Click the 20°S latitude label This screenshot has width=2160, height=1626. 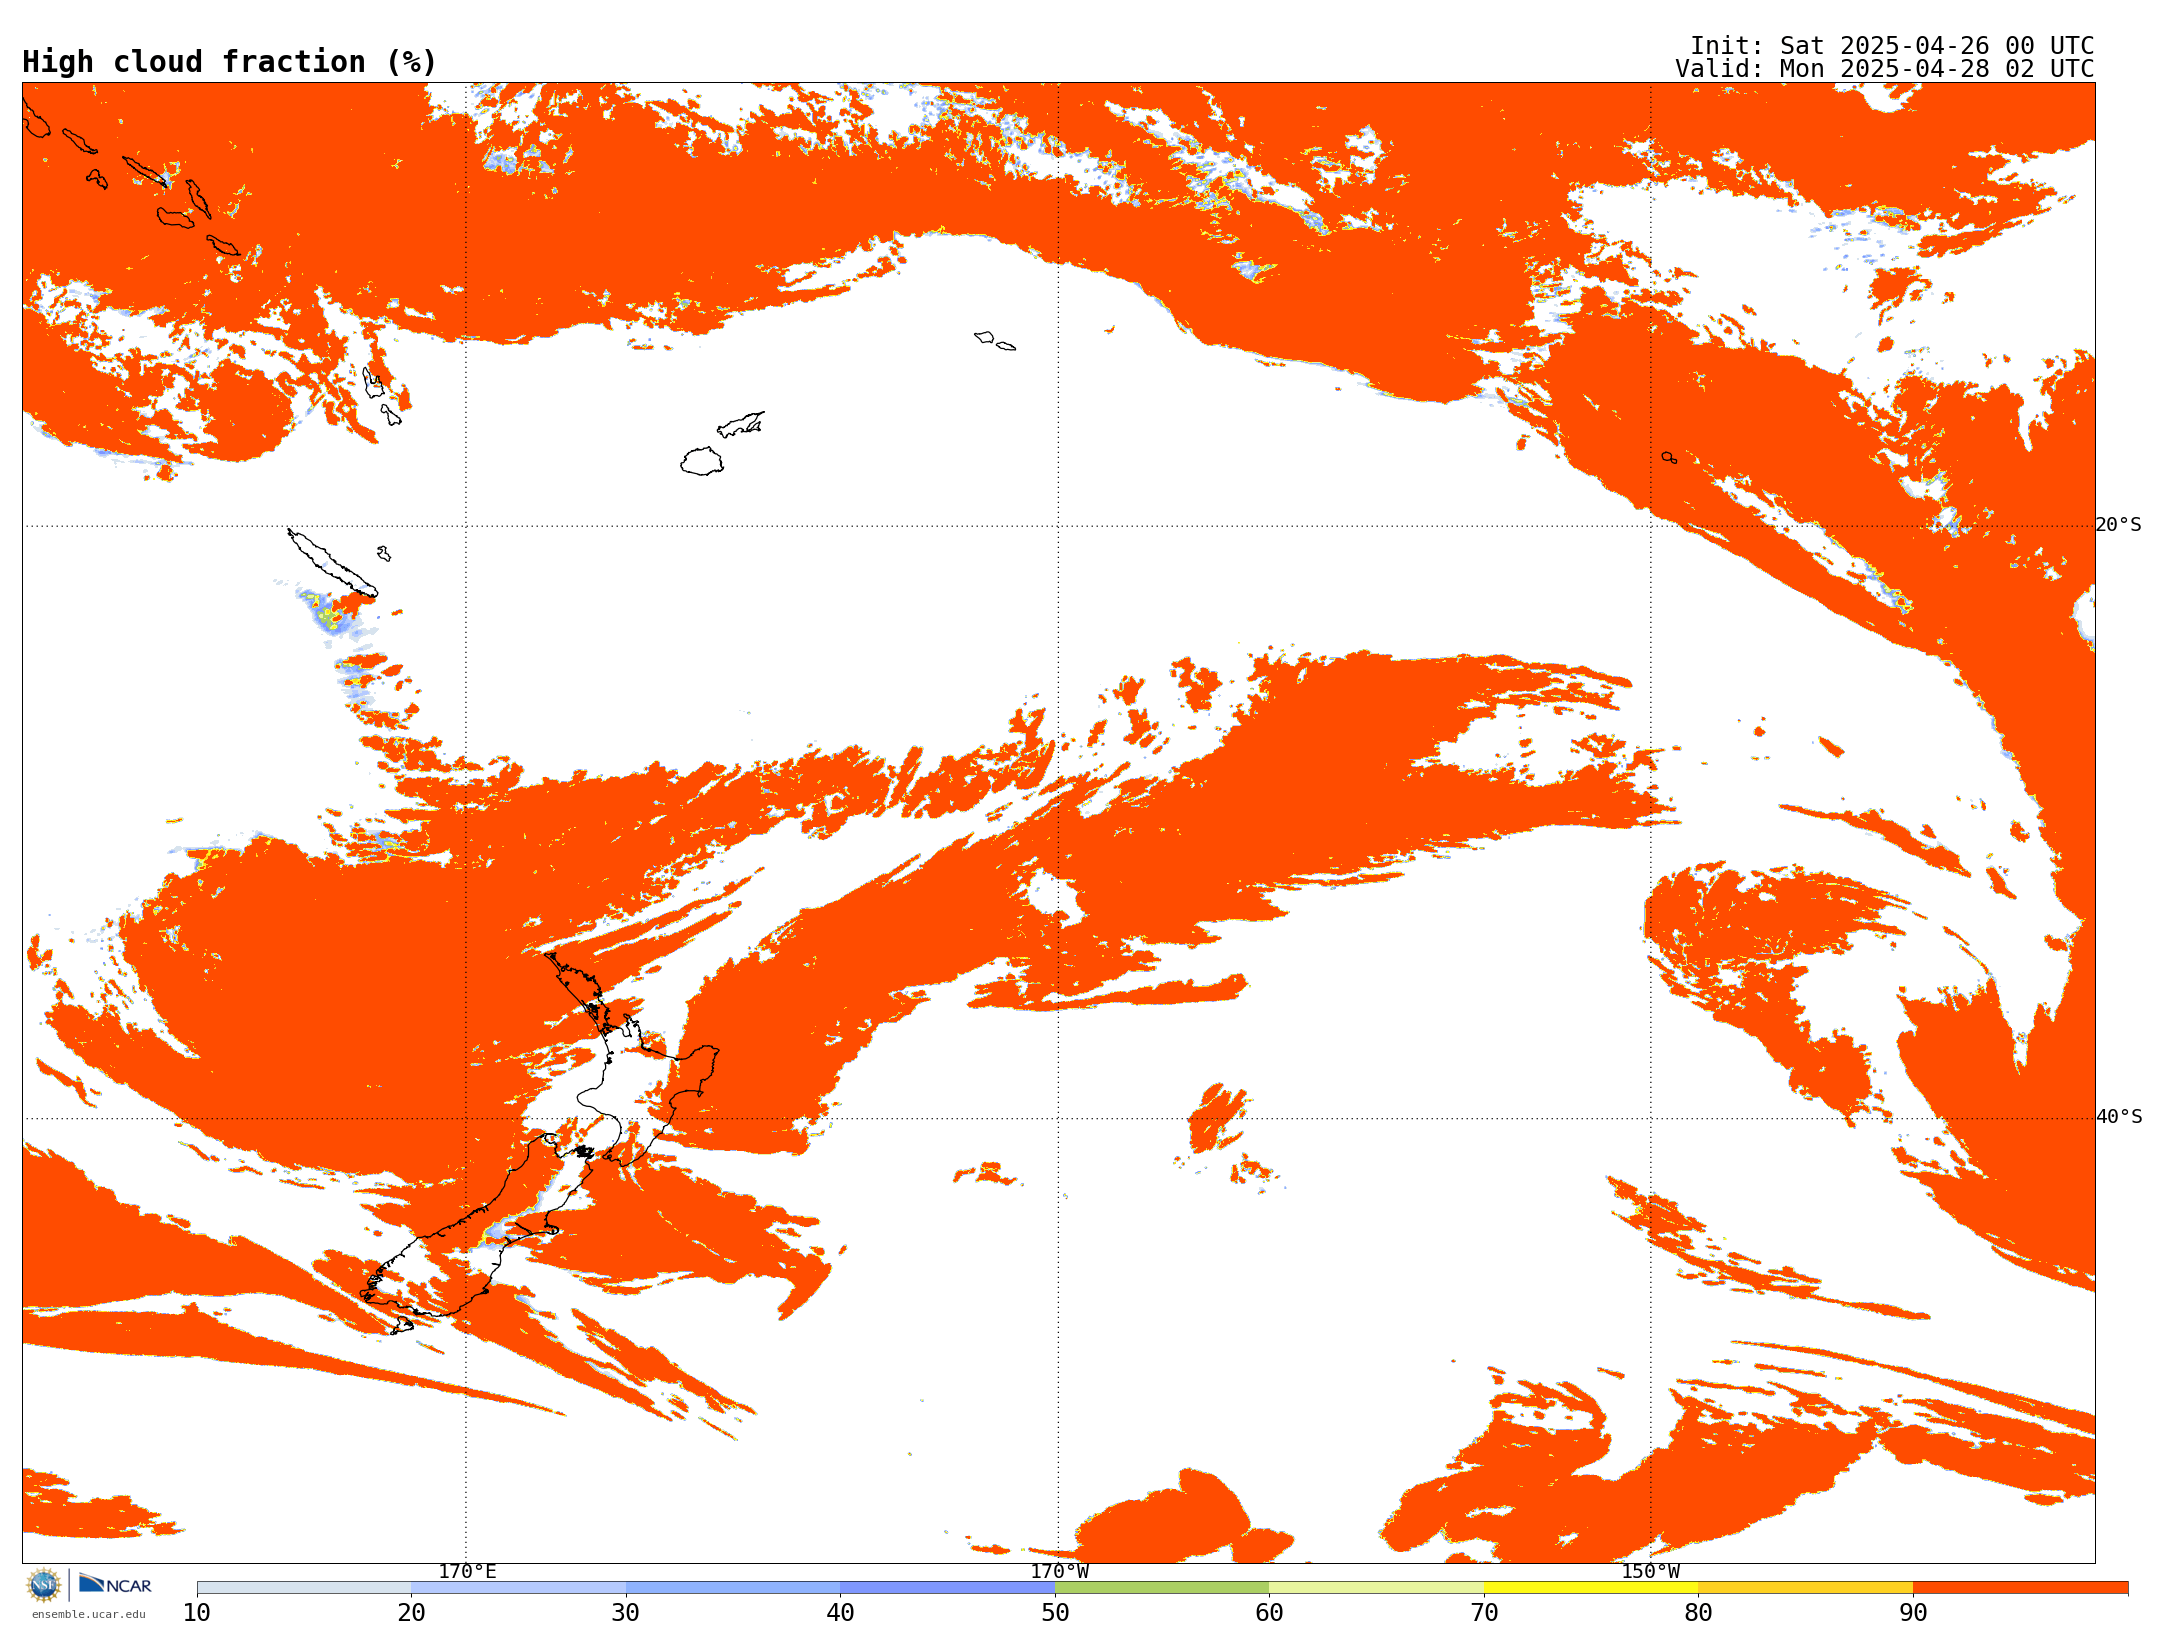tap(2119, 525)
